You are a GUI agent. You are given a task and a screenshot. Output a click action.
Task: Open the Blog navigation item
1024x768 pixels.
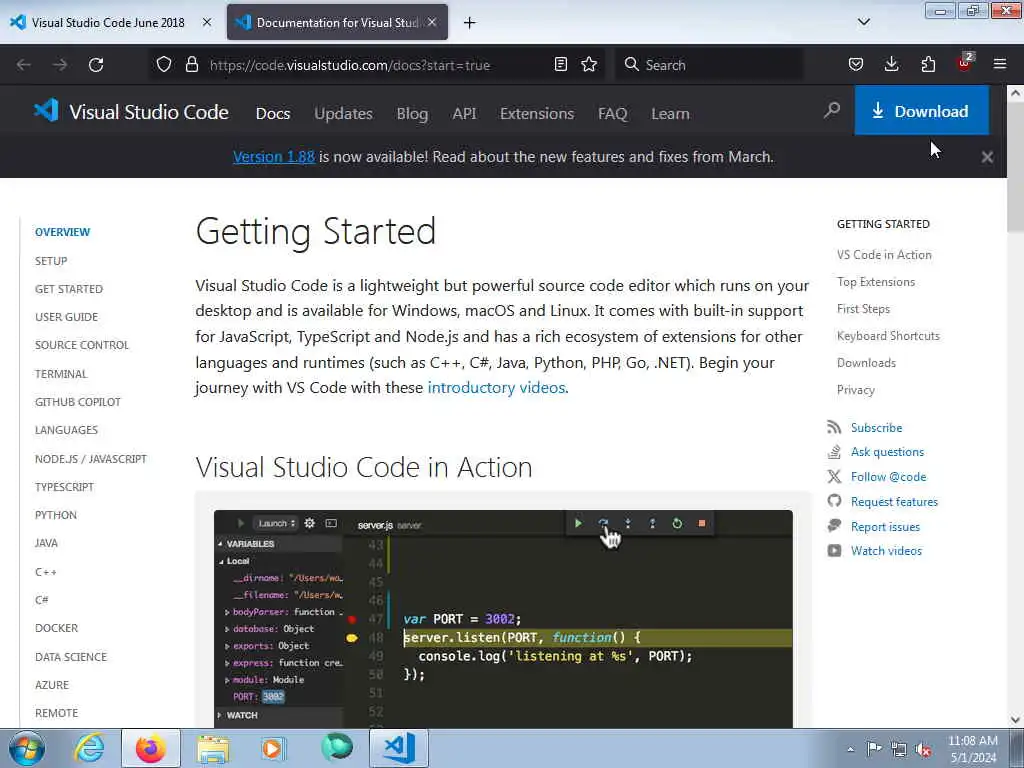pyautogui.click(x=412, y=114)
